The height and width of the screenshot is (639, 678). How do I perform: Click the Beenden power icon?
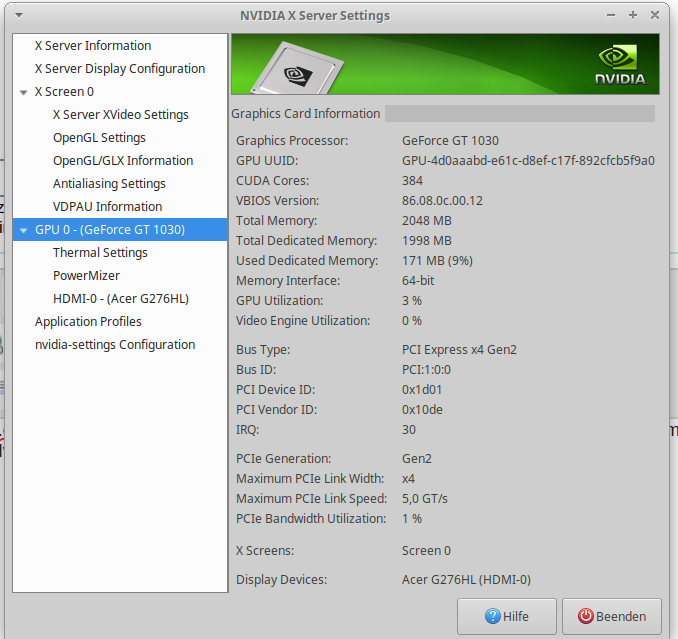pyautogui.click(x=585, y=616)
